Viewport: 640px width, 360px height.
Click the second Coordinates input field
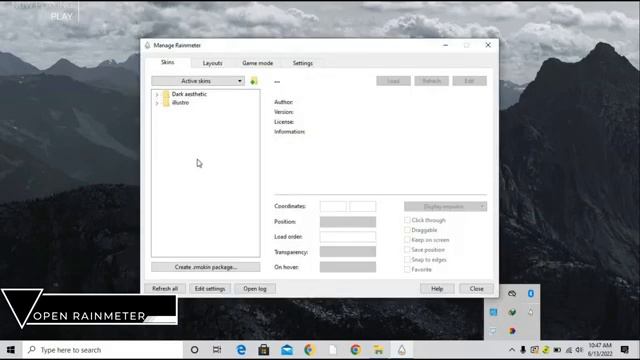point(362,207)
